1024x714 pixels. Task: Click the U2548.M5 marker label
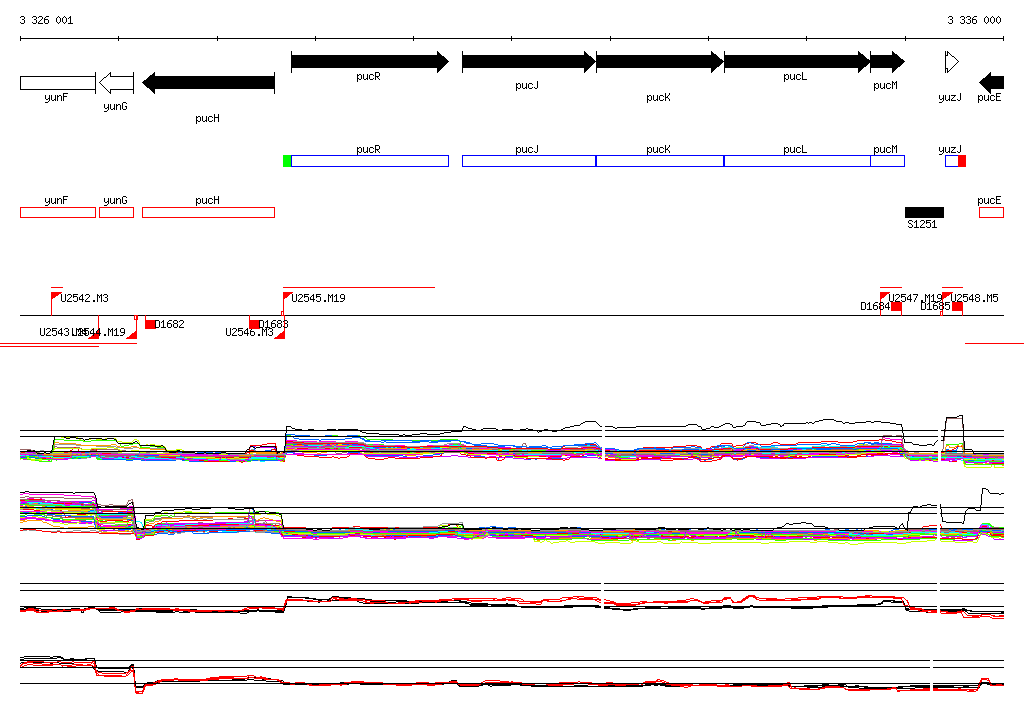pos(975,298)
